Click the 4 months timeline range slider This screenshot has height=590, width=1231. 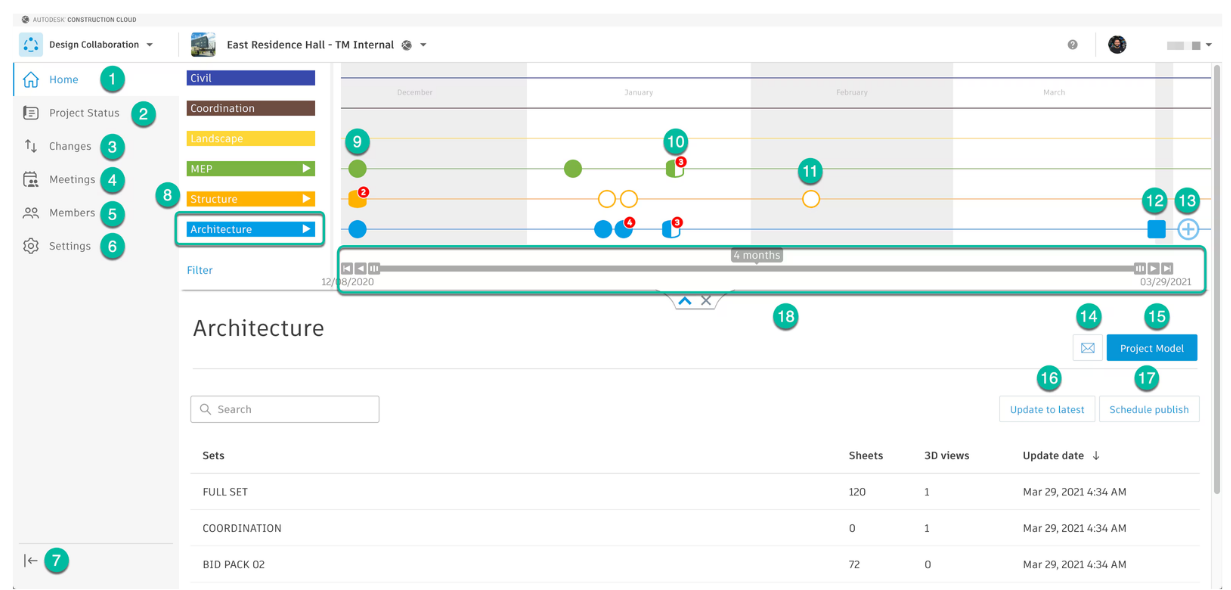pyautogui.click(x=757, y=267)
